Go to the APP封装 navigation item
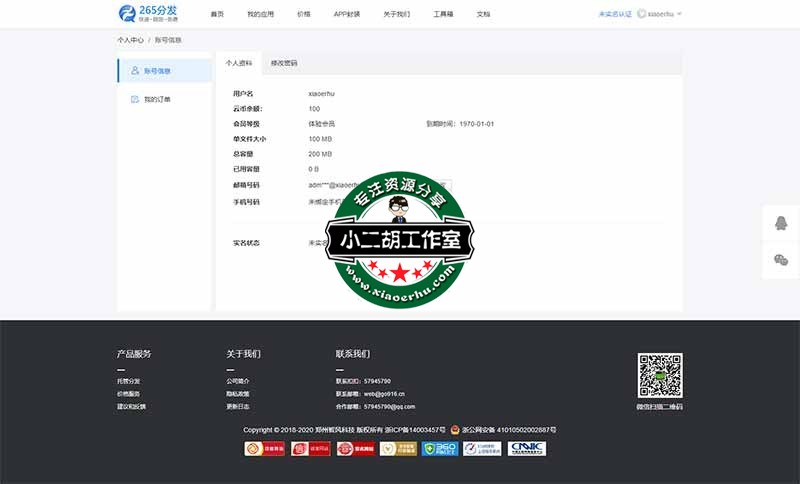The height and width of the screenshot is (484, 800). tap(347, 14)
